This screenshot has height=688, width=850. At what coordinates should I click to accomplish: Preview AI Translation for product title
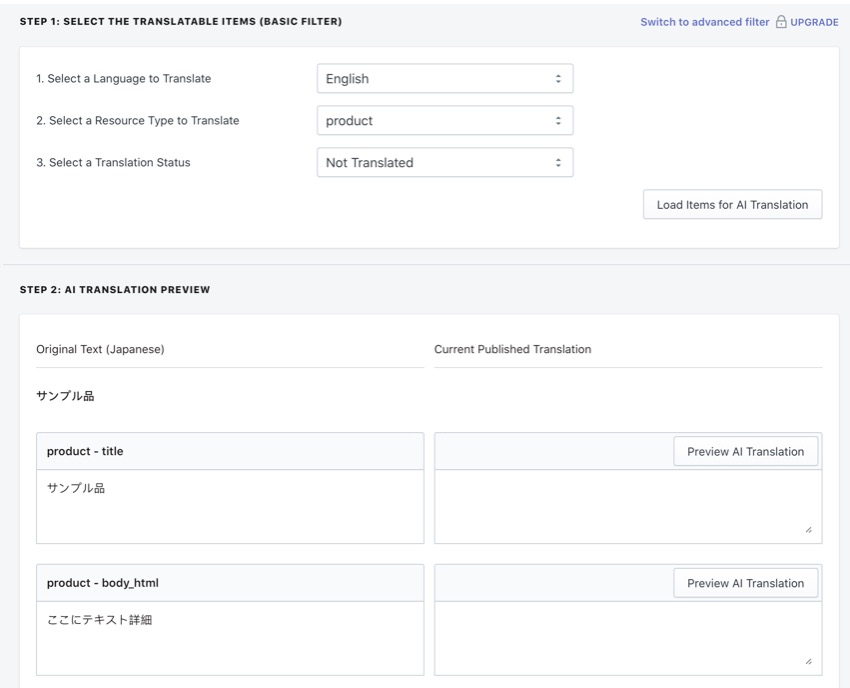[745, 452]
